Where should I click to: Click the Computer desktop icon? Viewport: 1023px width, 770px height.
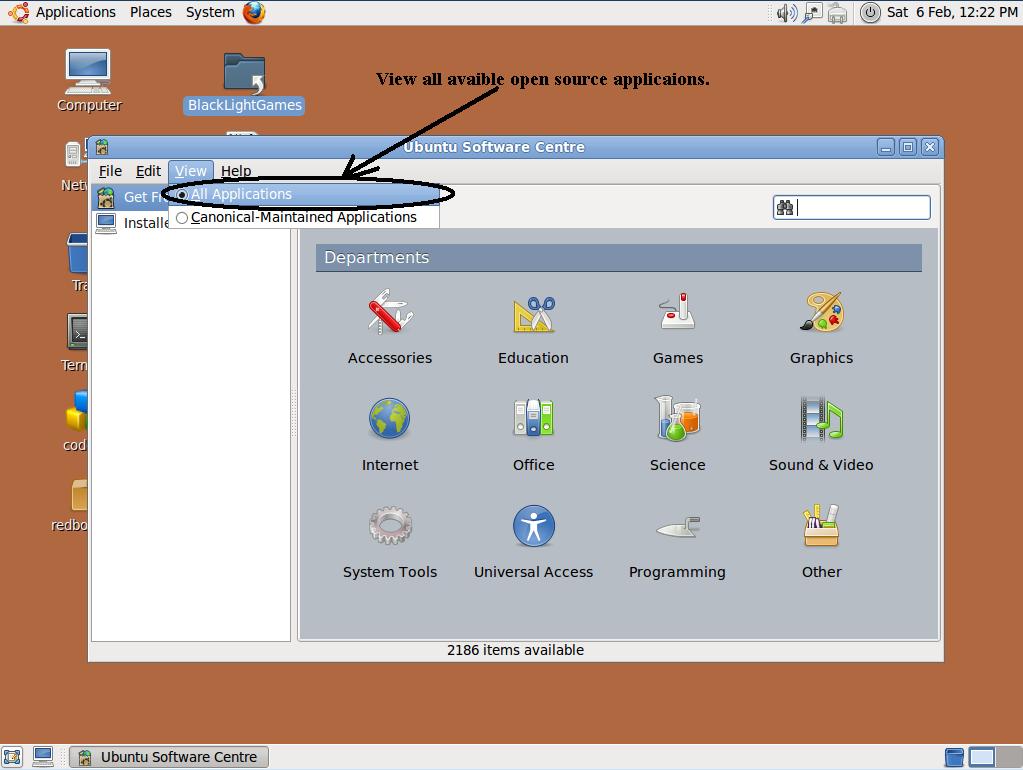pos(88,72)
